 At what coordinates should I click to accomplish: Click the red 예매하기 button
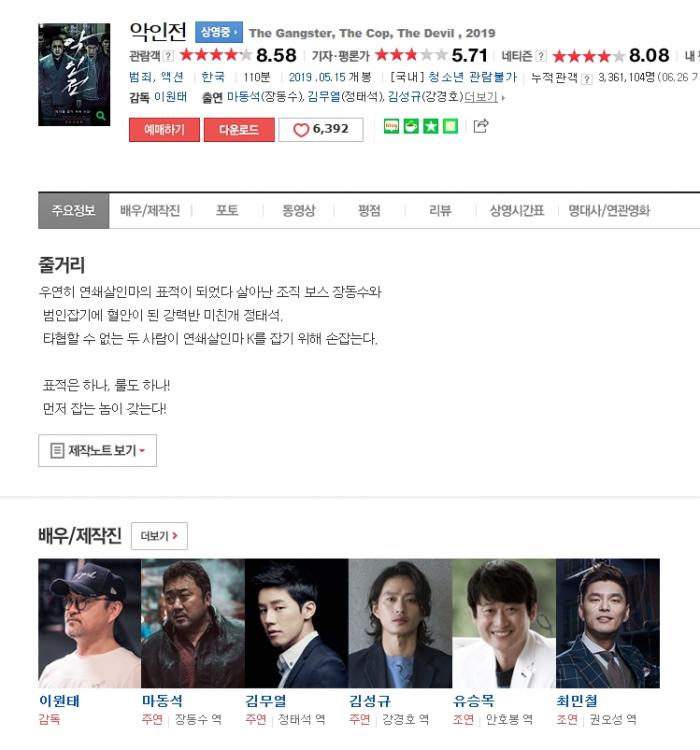[165, 130]
